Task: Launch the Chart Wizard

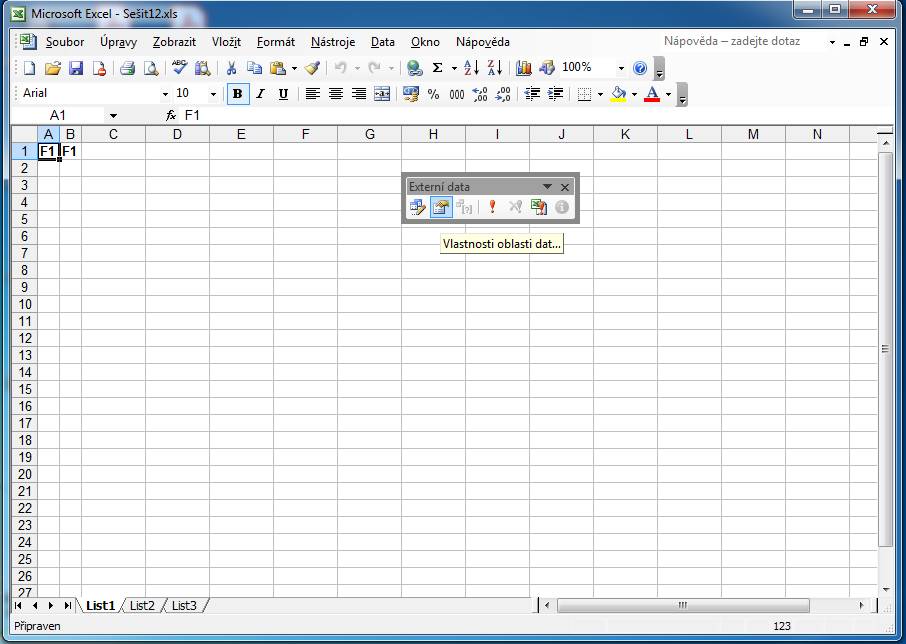Action: click(x=523, y=68)
